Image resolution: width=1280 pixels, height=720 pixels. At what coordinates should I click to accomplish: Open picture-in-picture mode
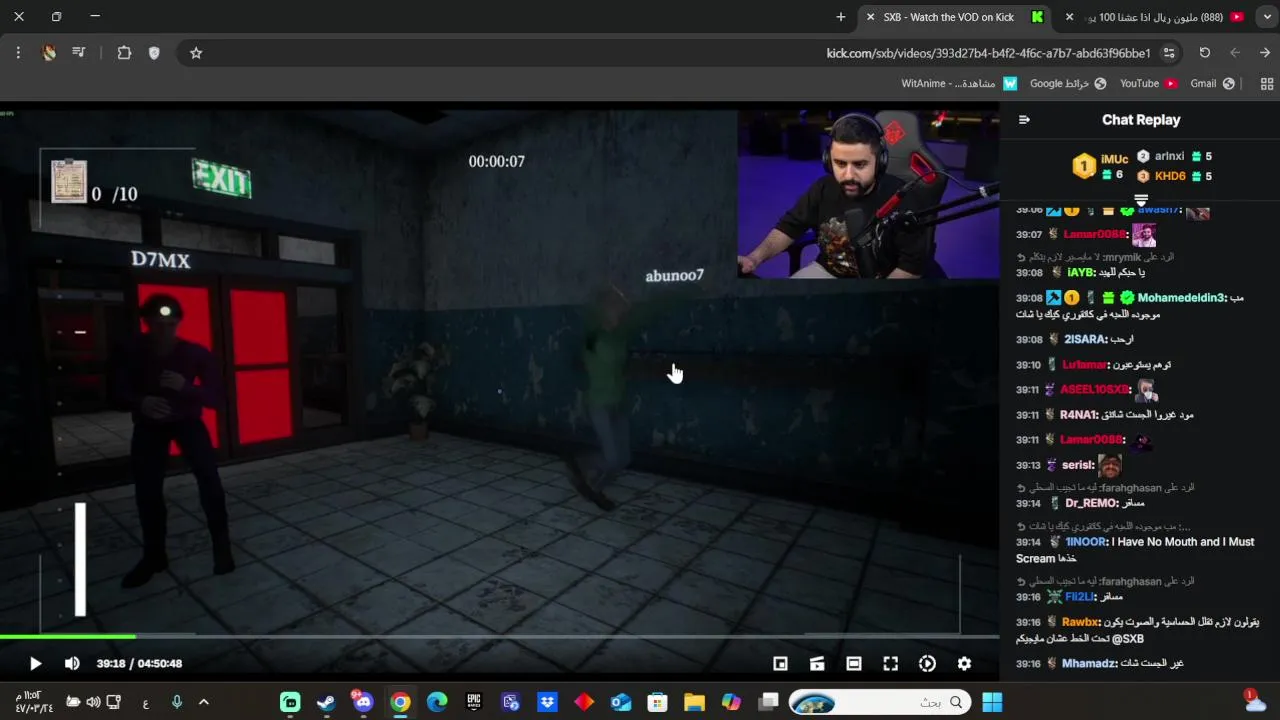[x=780, y=663]
